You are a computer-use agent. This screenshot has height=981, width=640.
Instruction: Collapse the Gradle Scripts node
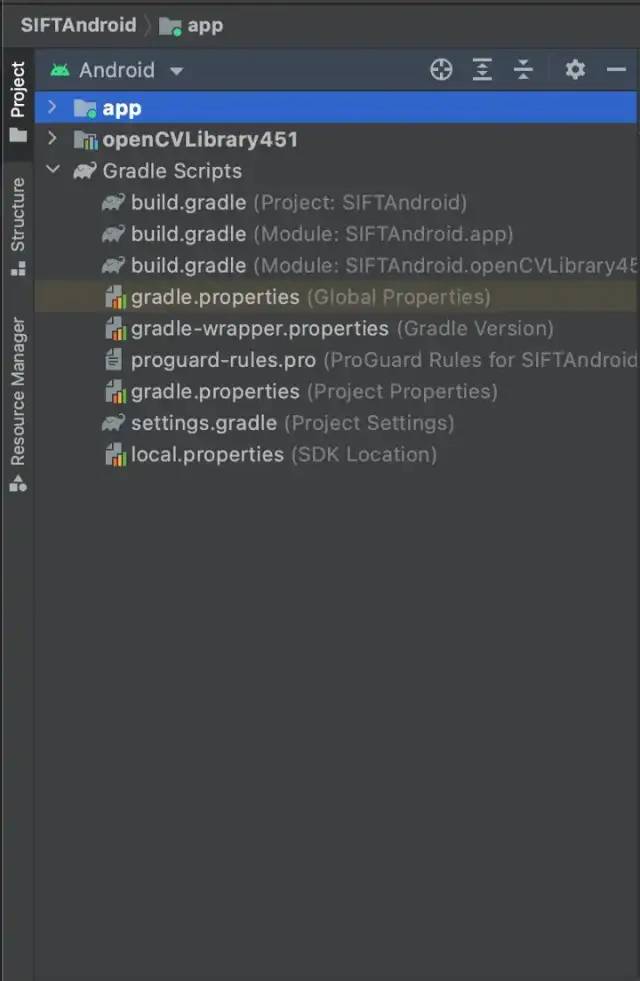pos(53,171)
